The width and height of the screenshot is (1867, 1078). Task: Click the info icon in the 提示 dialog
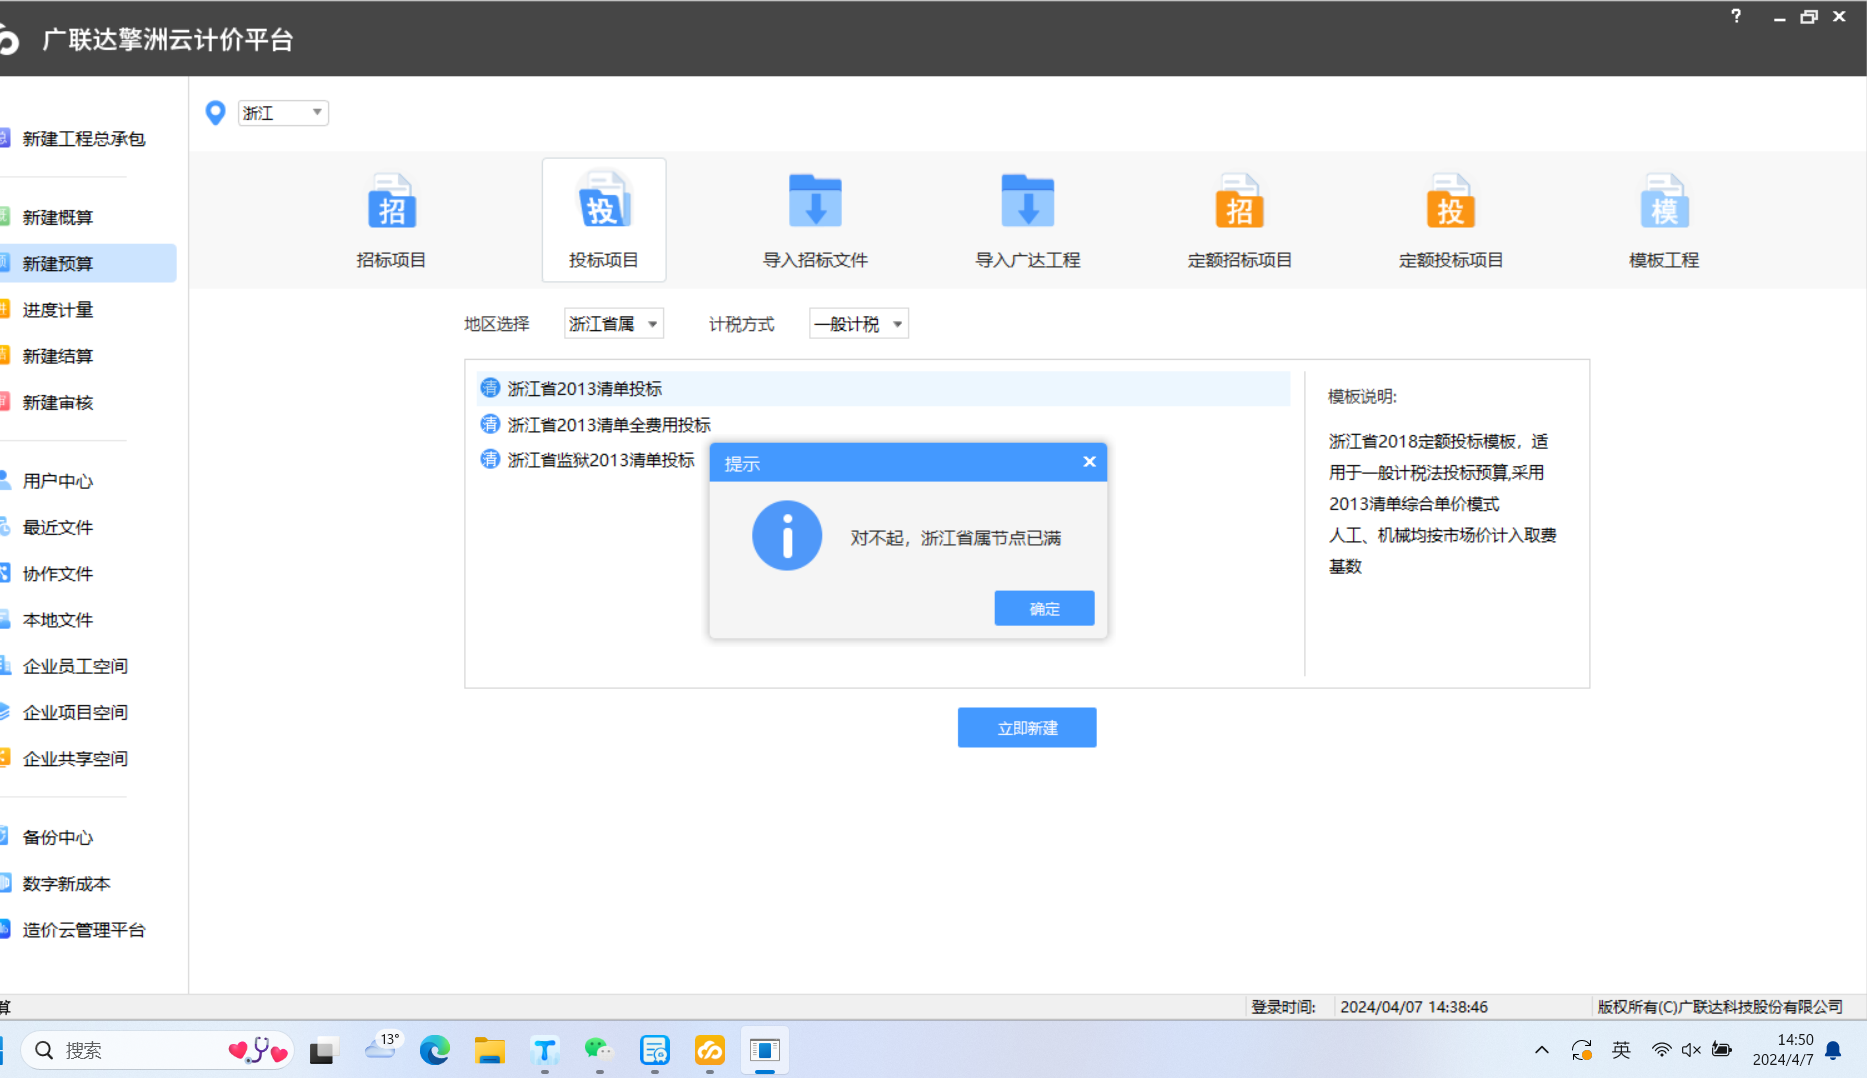(x=787, y=536)
